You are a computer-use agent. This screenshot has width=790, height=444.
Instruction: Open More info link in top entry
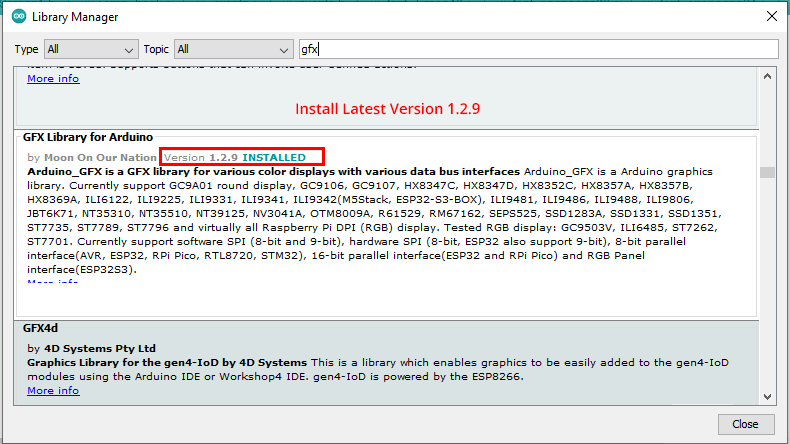[x=53, y=79]
